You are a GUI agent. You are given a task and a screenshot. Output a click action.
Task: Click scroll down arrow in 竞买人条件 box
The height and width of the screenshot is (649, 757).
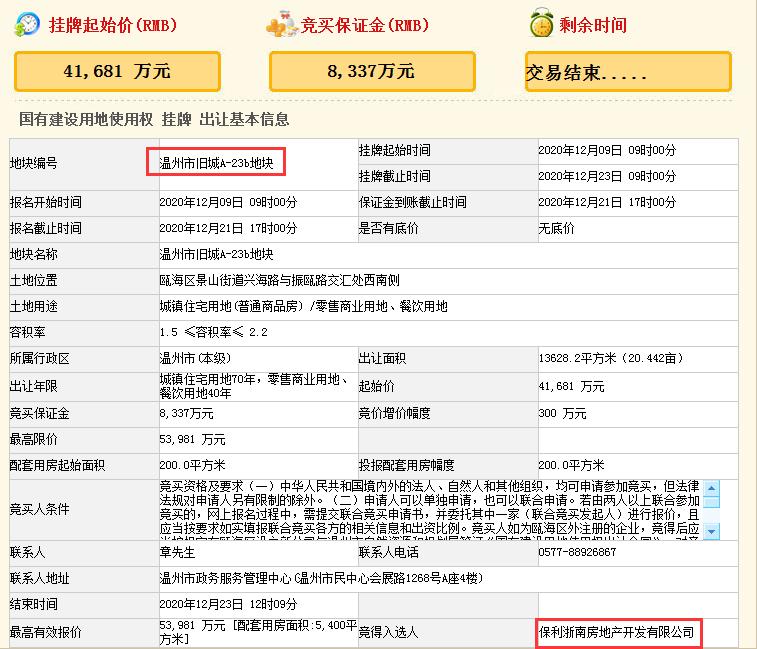(x=711, y=532)
